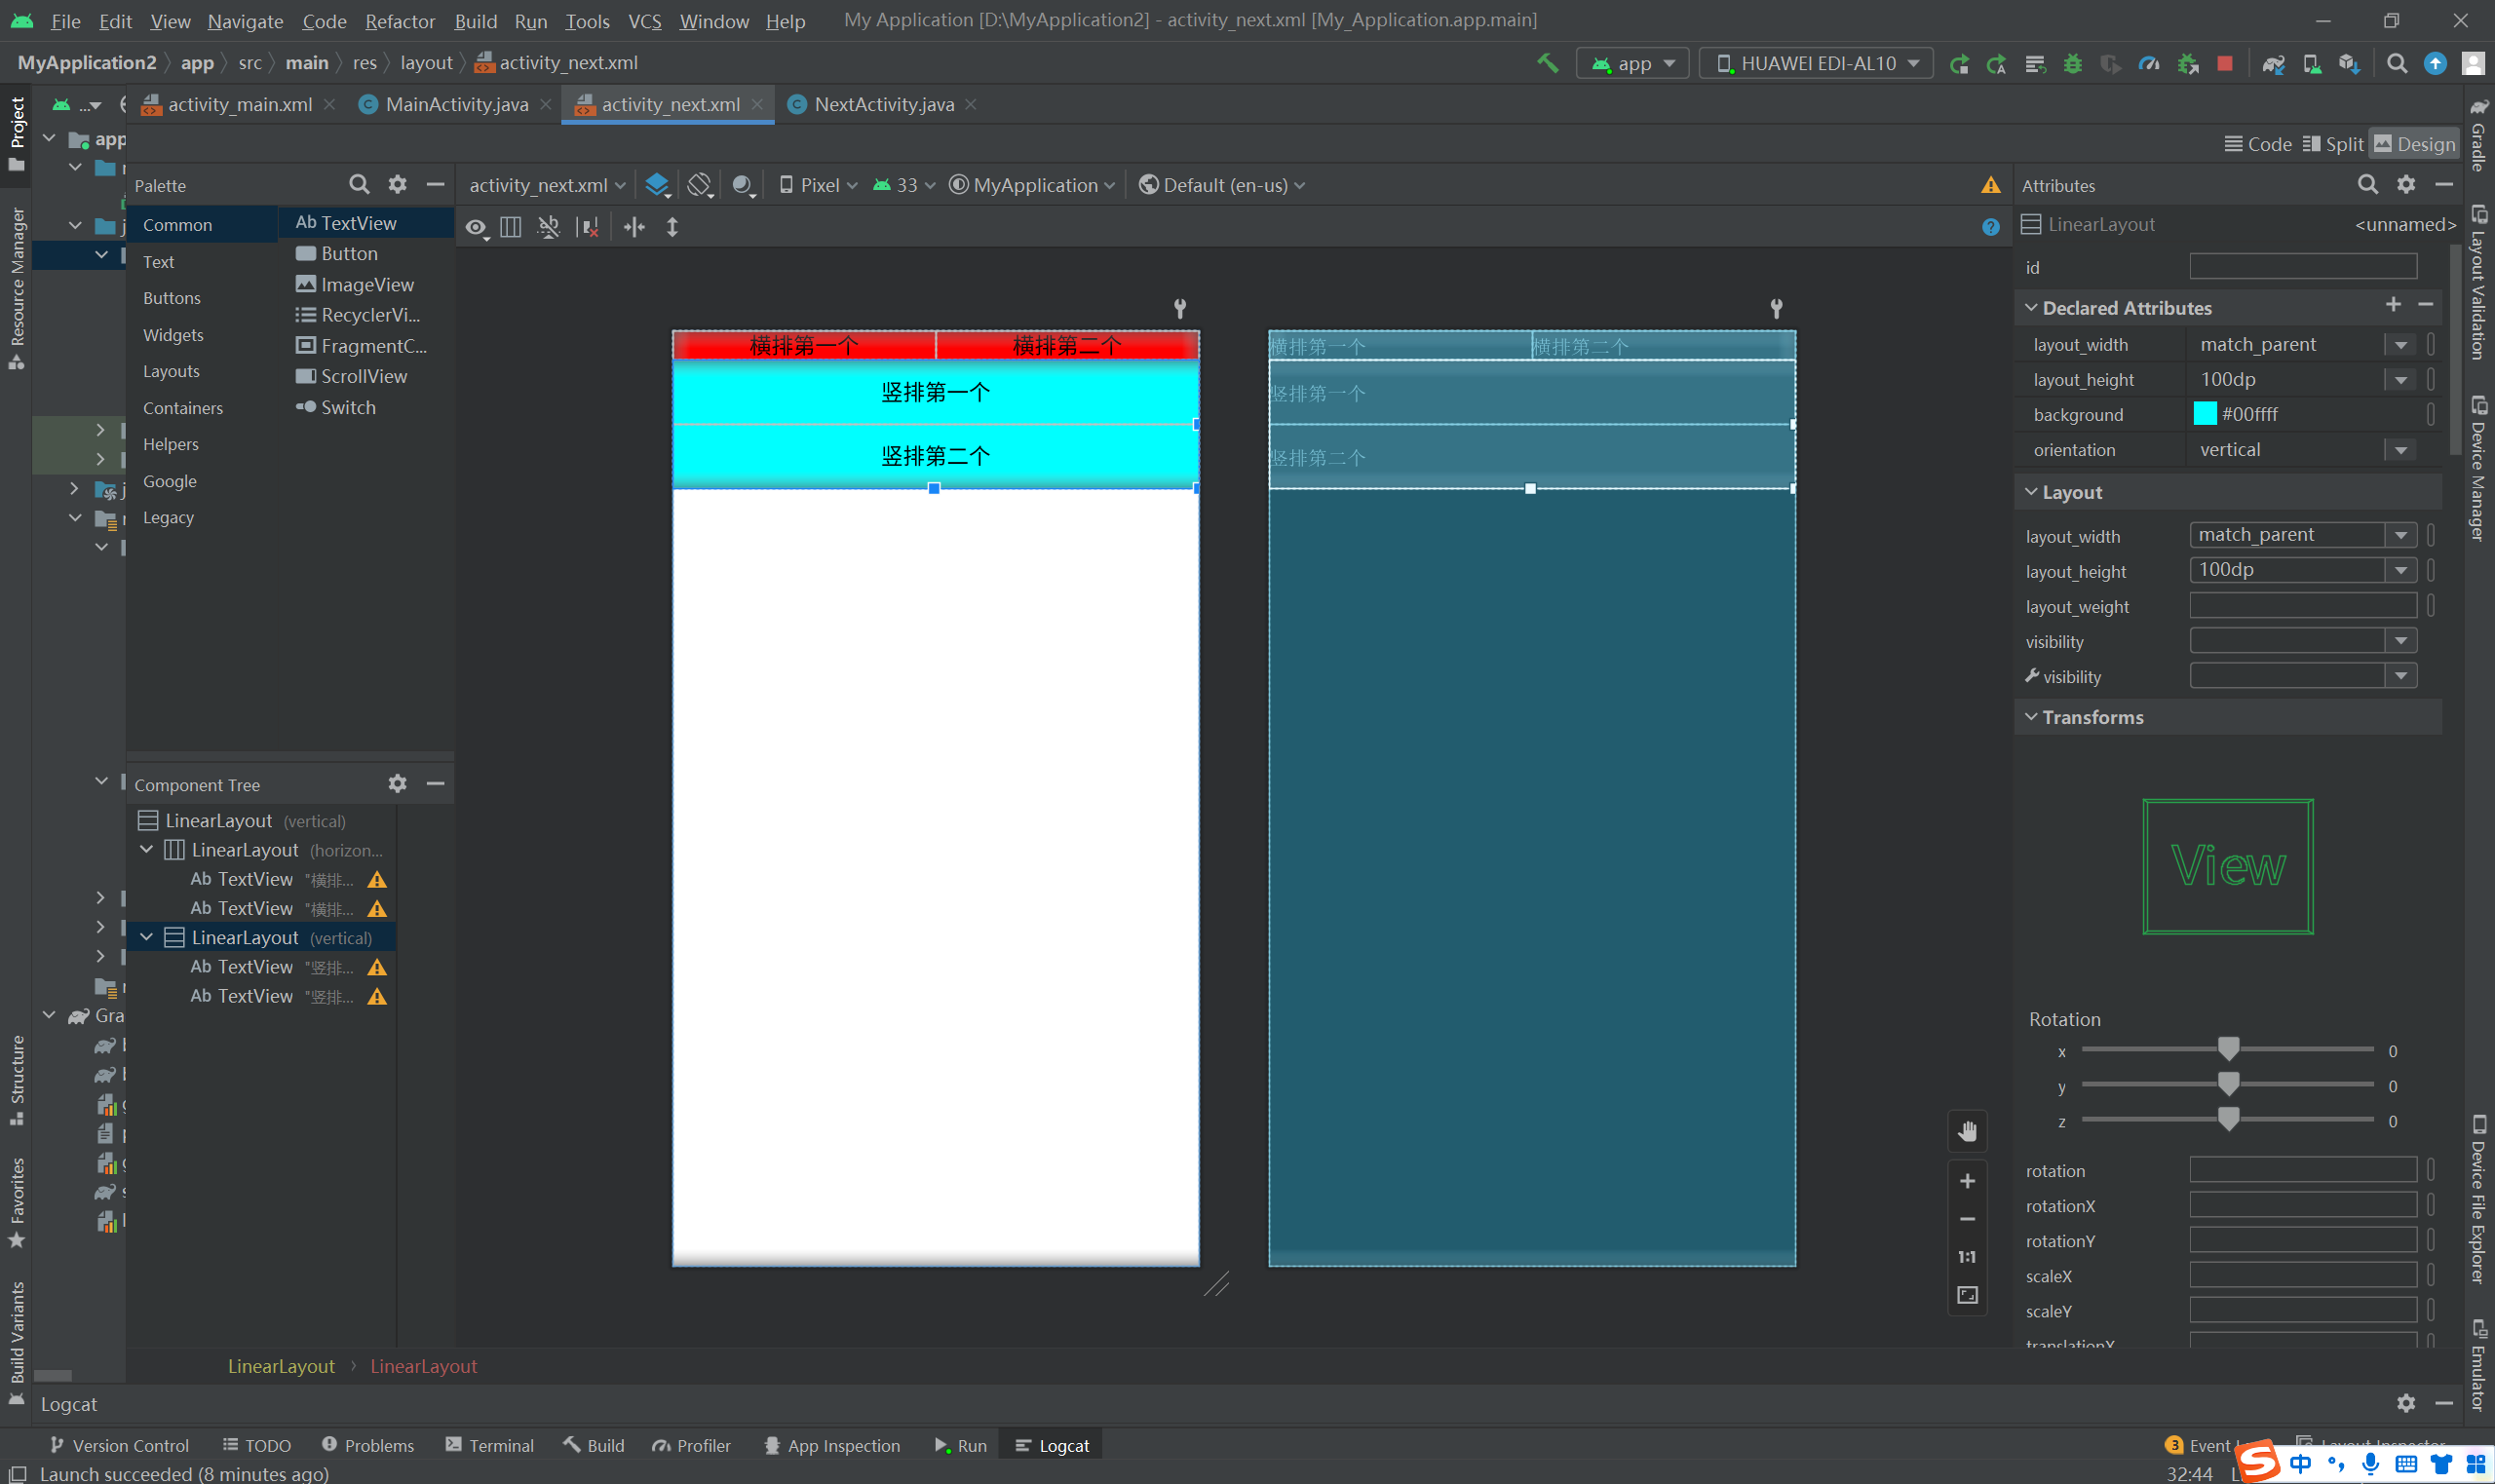Toggle View Options eye icon
Viewport: 2495px width, 1484px height.
tap(476, 227)
